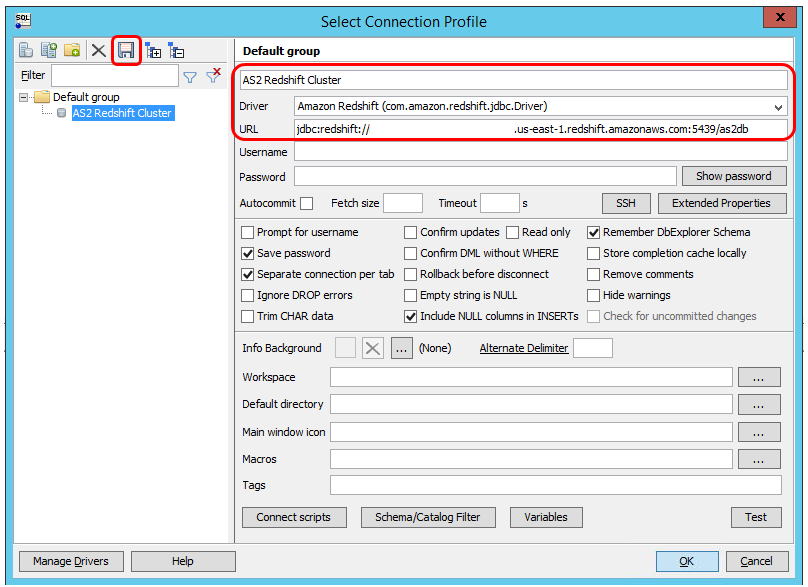Uncheck Remember DbExplorer Schema
The width and height of the screenshot is (808, 587).
pos(594,232)
